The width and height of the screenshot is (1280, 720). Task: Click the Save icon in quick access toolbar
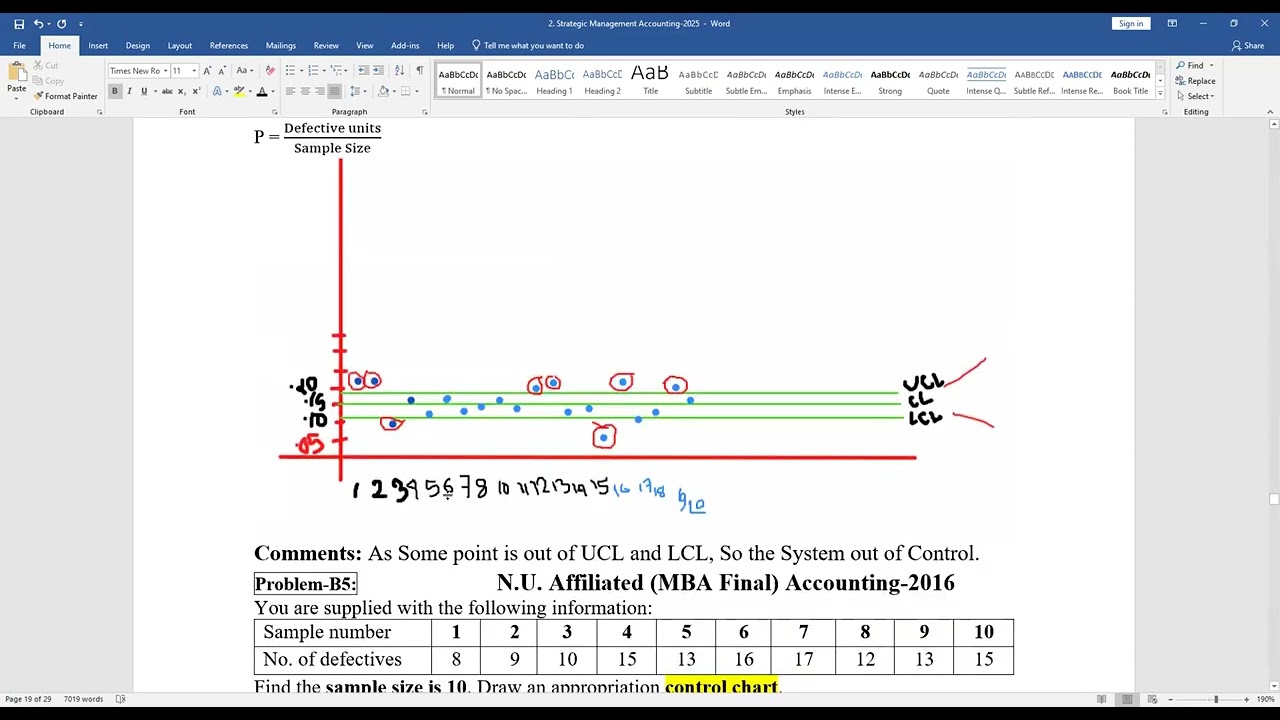(19, 24)
